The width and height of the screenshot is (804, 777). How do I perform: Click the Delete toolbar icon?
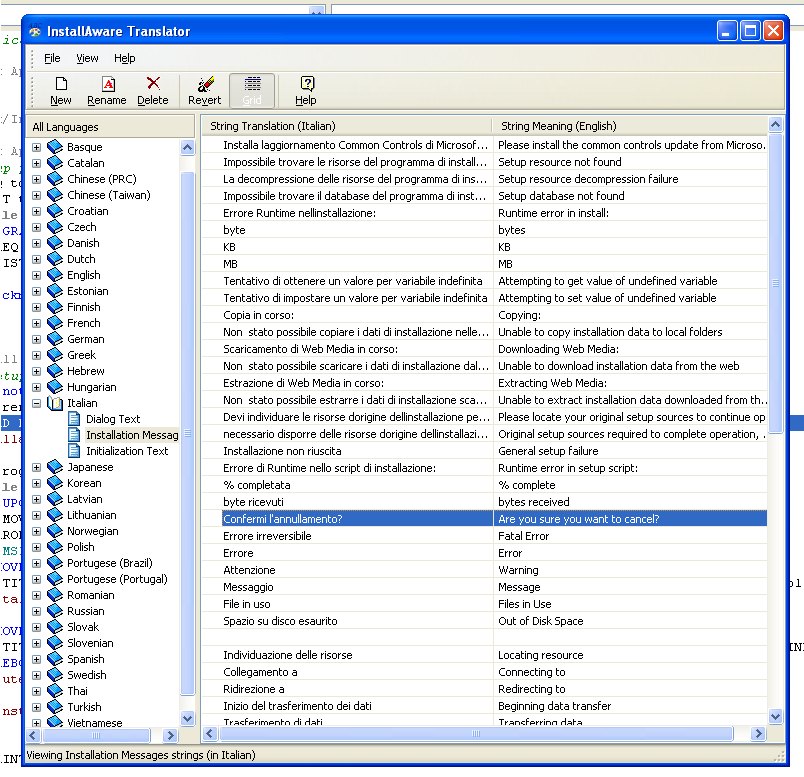tap(153, 91)
